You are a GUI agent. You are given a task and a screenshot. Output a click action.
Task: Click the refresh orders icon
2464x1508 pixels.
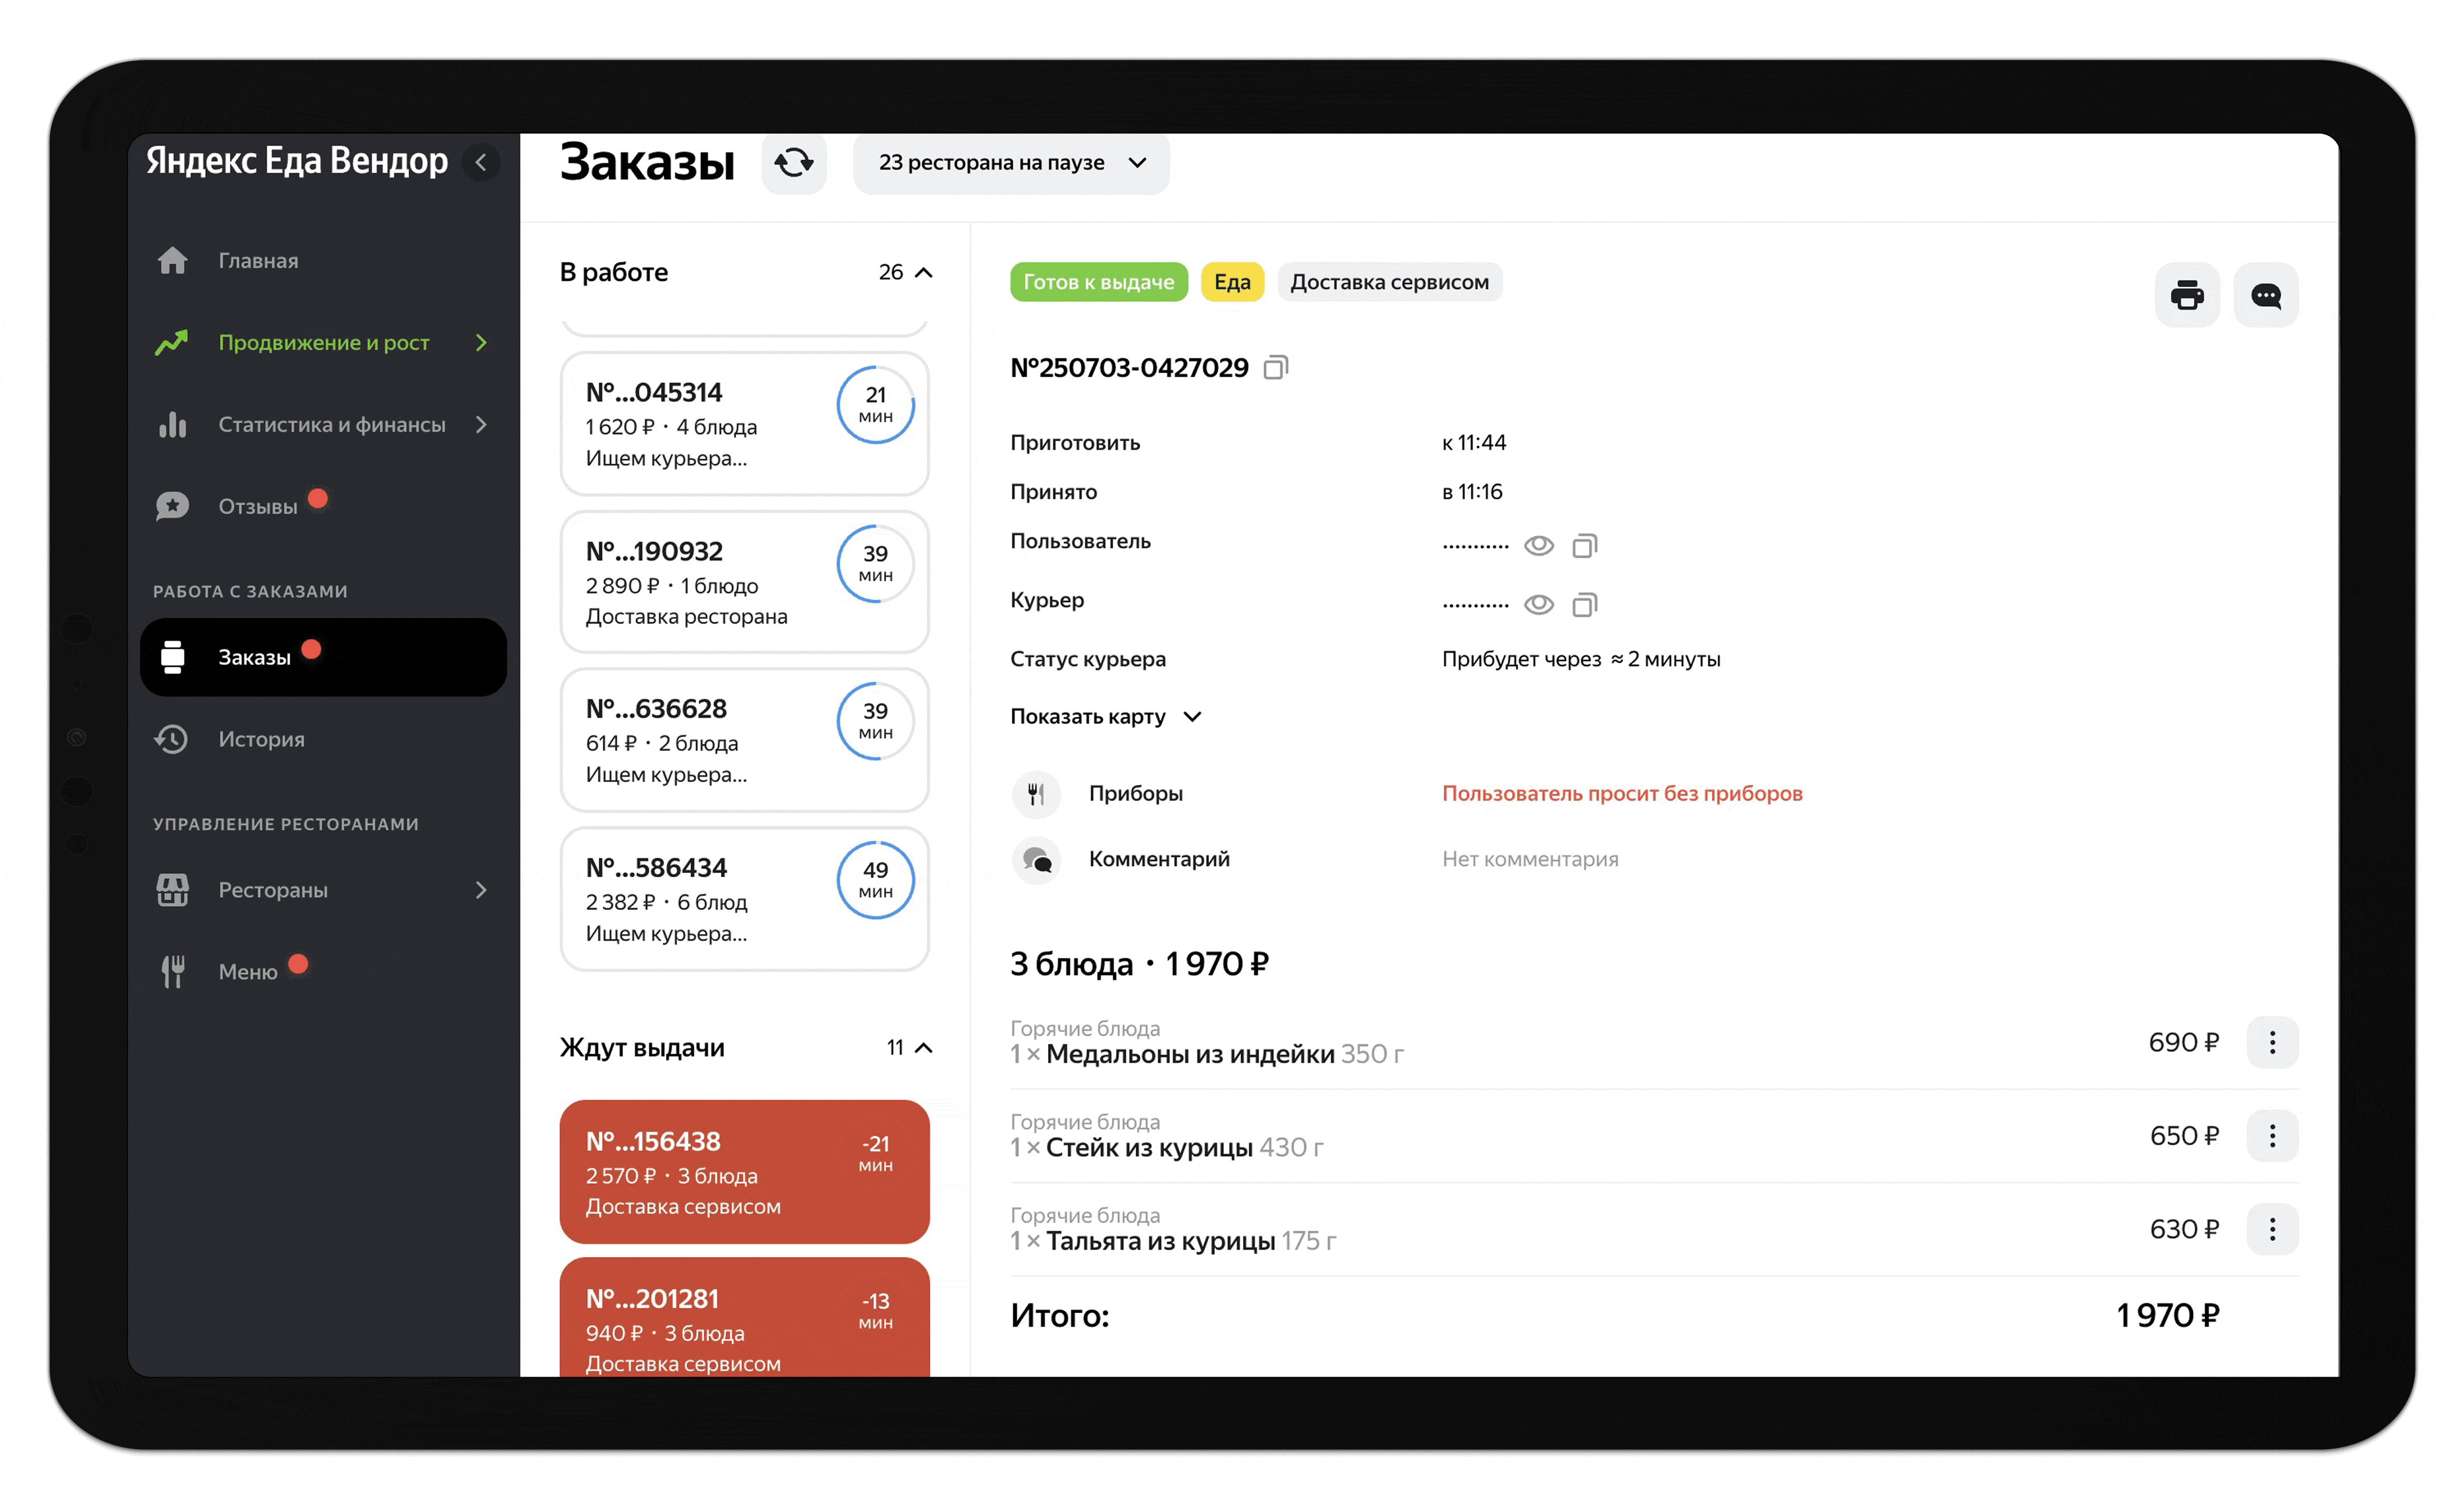(793, 162)
